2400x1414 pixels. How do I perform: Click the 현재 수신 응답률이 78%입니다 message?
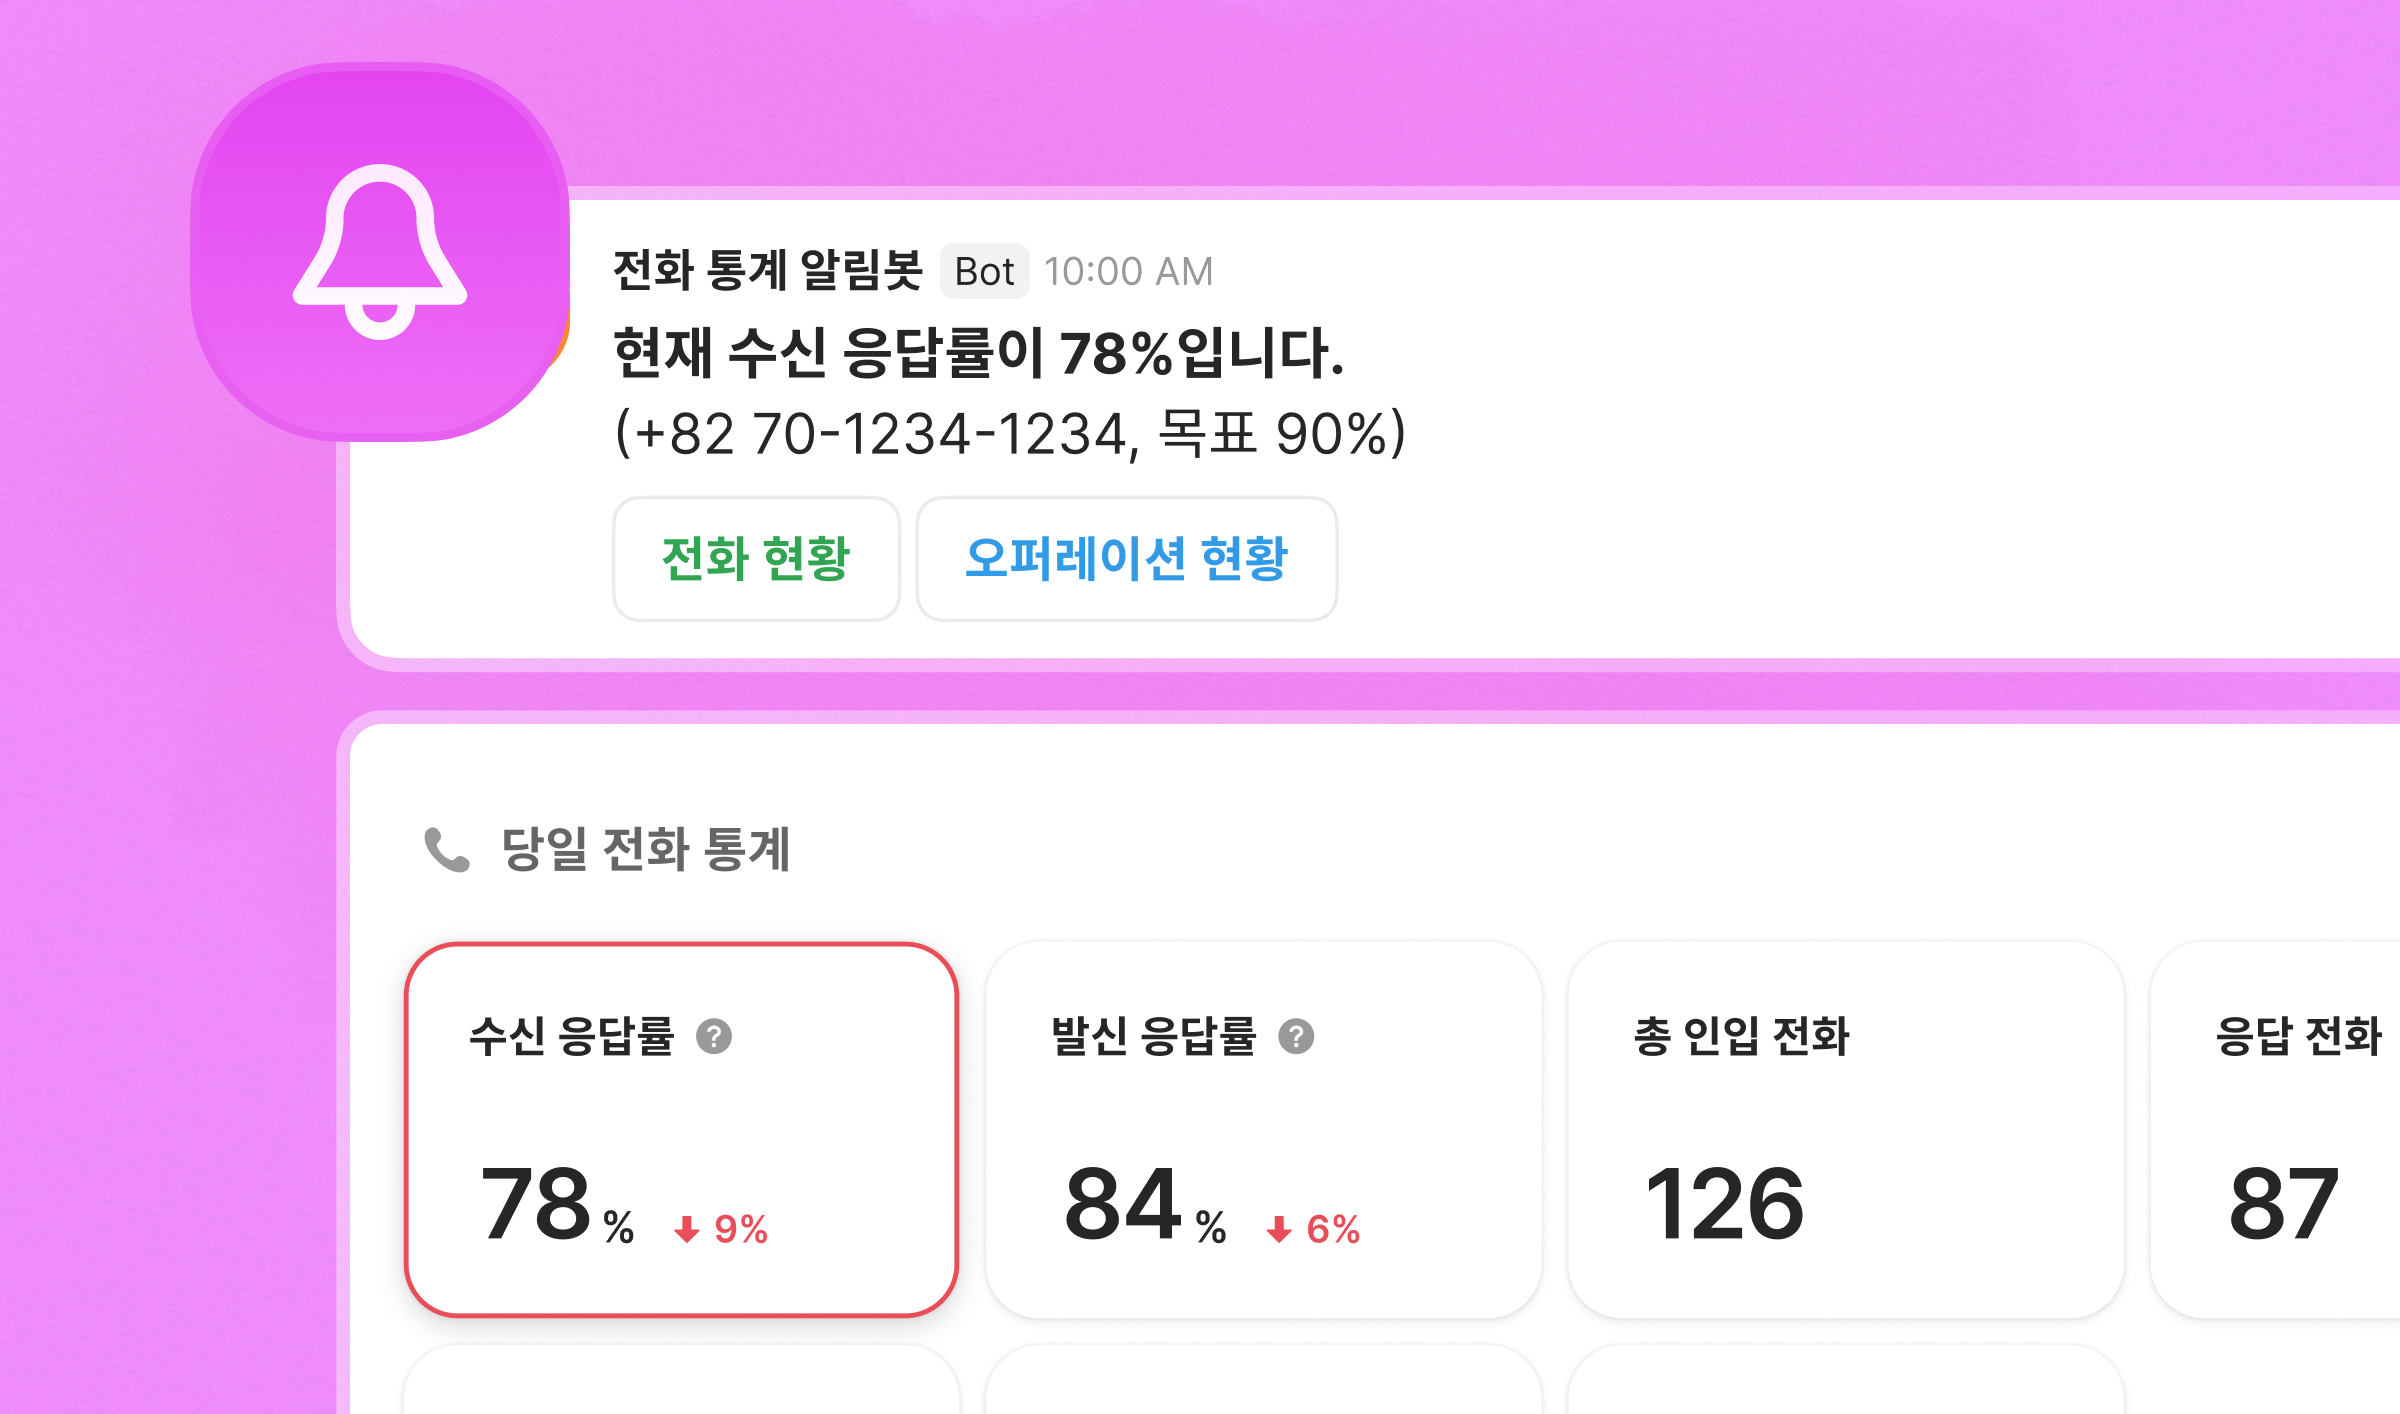pos(978,353)
